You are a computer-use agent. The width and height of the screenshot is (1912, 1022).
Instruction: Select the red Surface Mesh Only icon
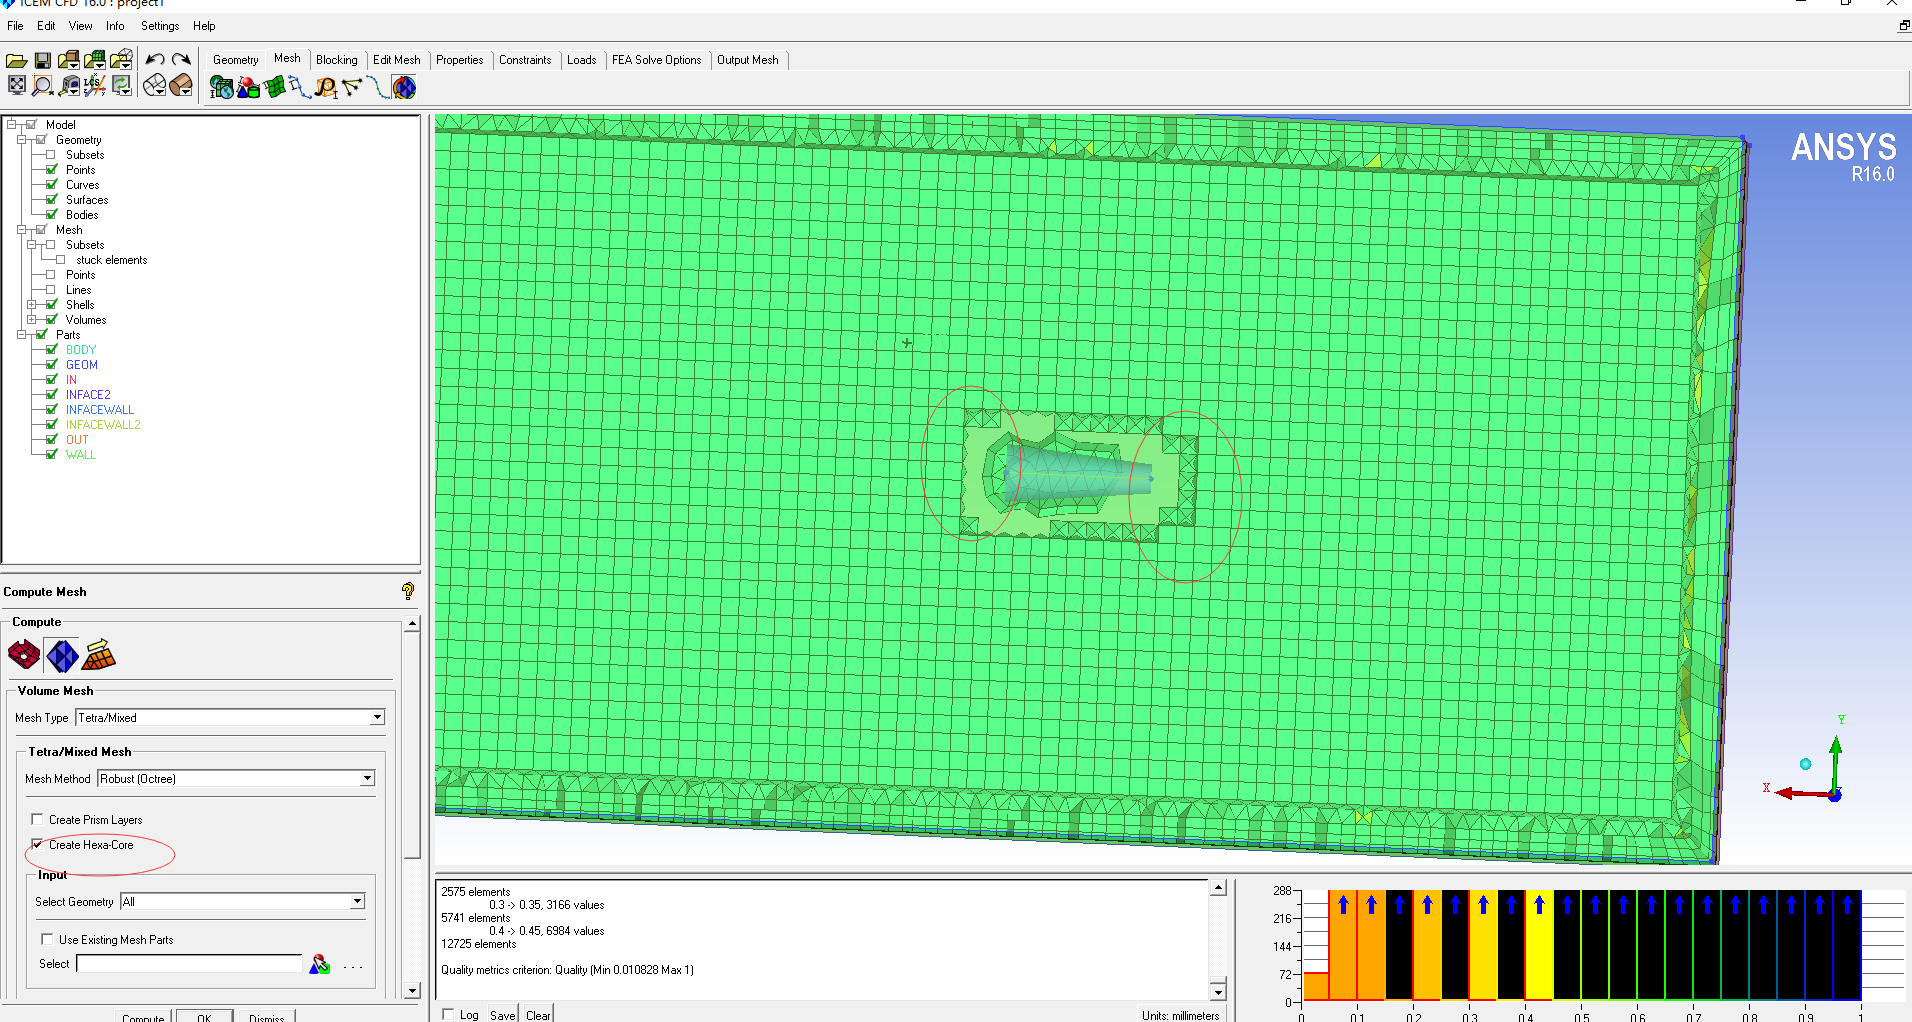(x=24, y=655)
